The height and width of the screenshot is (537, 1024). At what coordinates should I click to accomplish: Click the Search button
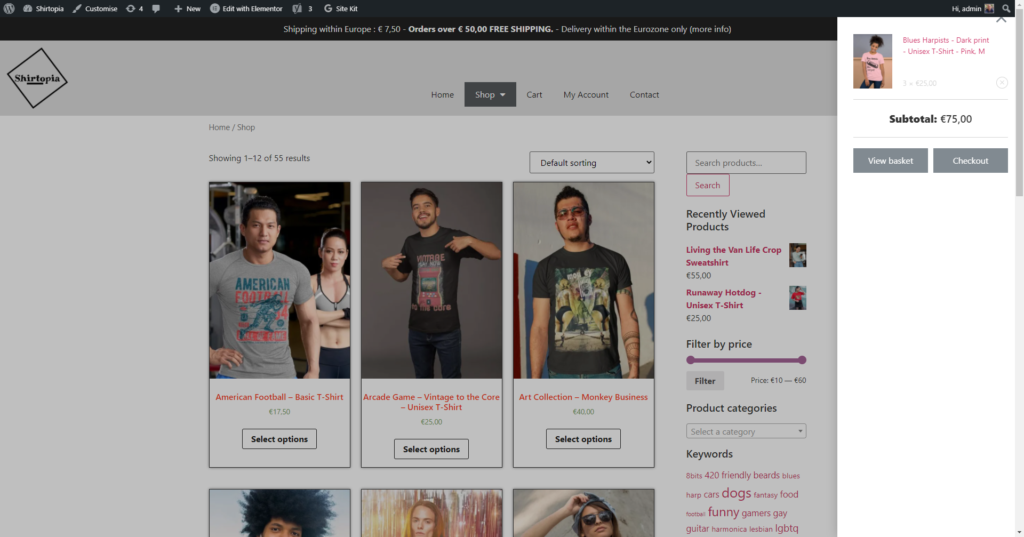[707, 186]
